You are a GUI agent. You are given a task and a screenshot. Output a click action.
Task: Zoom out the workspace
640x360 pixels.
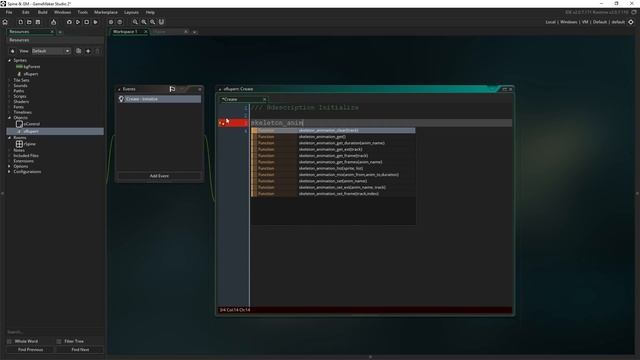135,22
